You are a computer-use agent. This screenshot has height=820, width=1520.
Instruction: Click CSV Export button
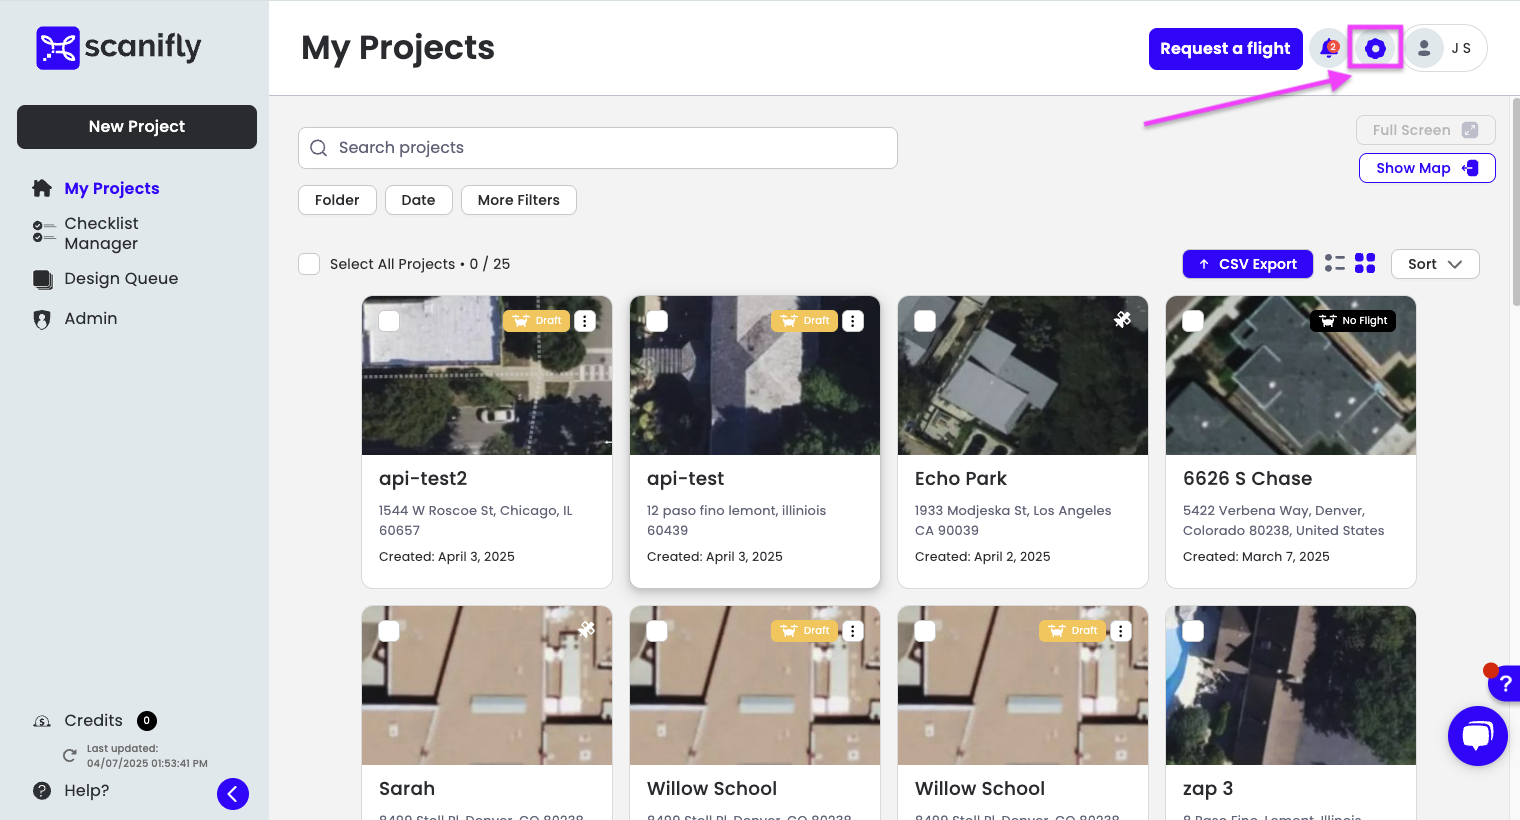coord(1247,264)
